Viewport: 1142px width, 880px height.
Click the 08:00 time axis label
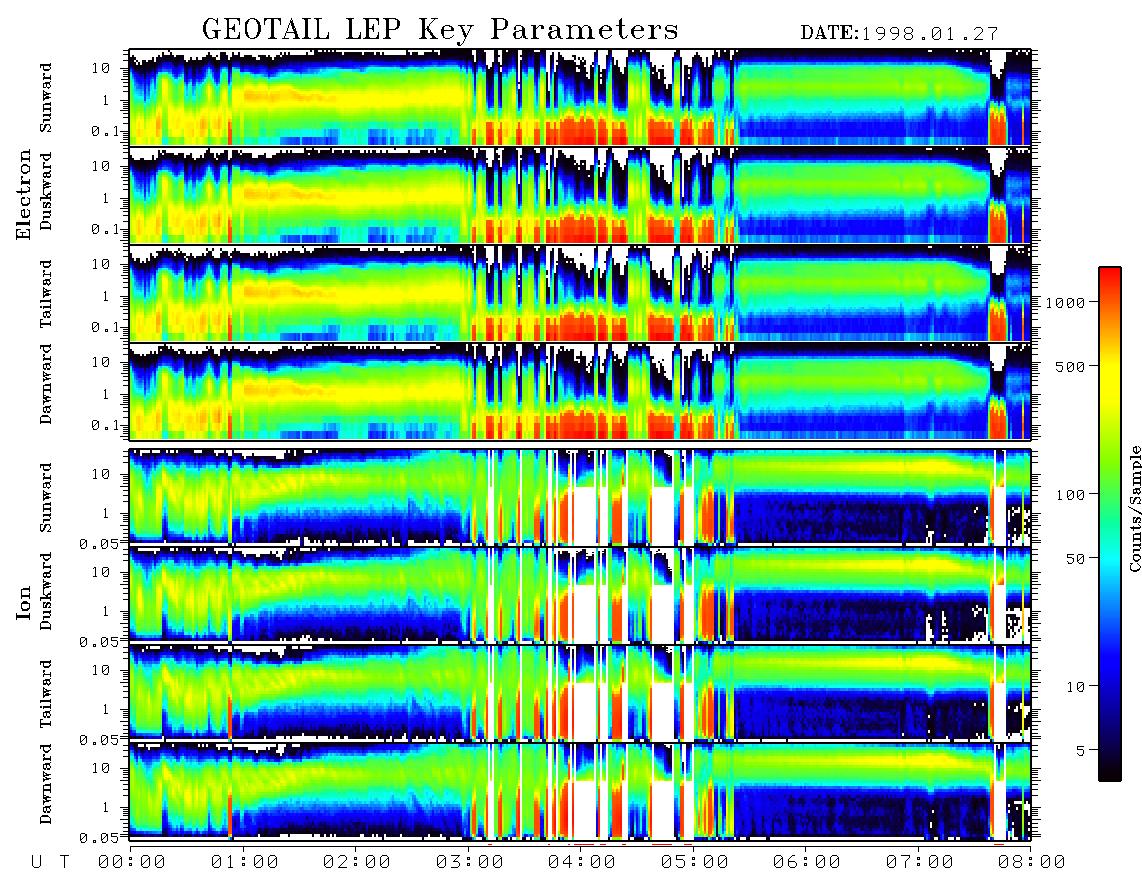[x=1032, y=863]
